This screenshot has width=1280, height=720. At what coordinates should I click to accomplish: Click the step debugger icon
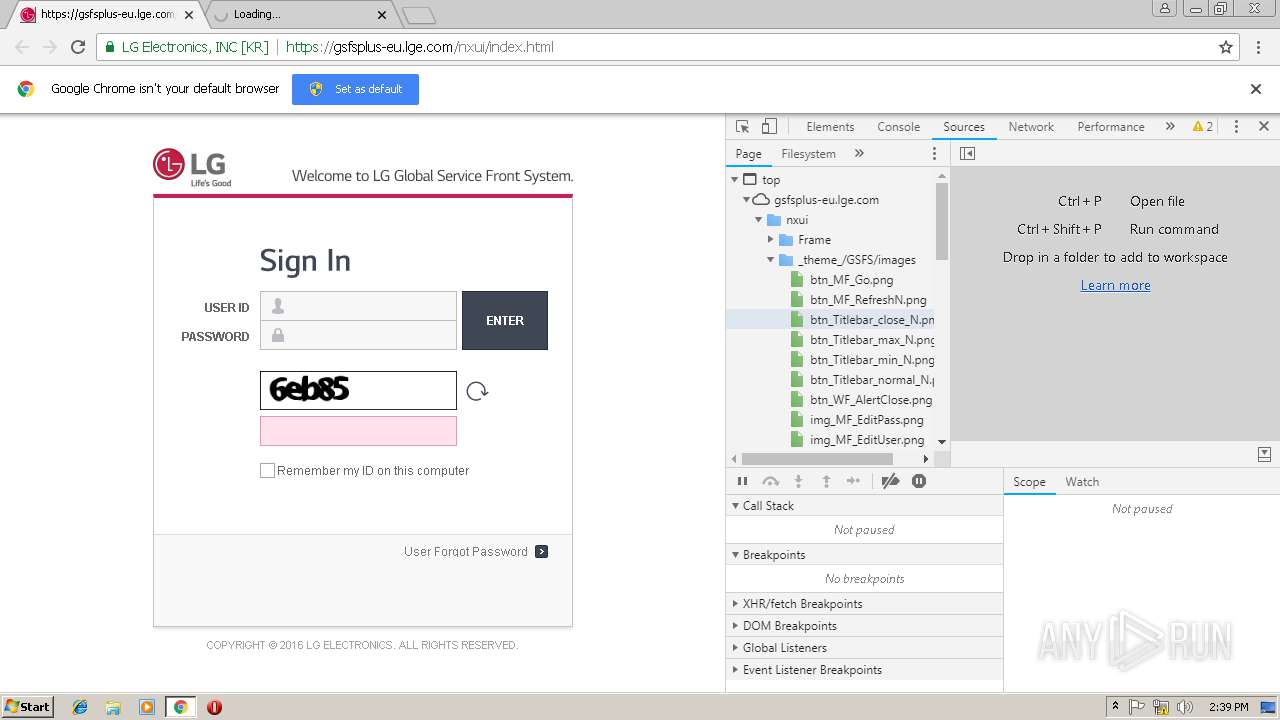[853, 481]
